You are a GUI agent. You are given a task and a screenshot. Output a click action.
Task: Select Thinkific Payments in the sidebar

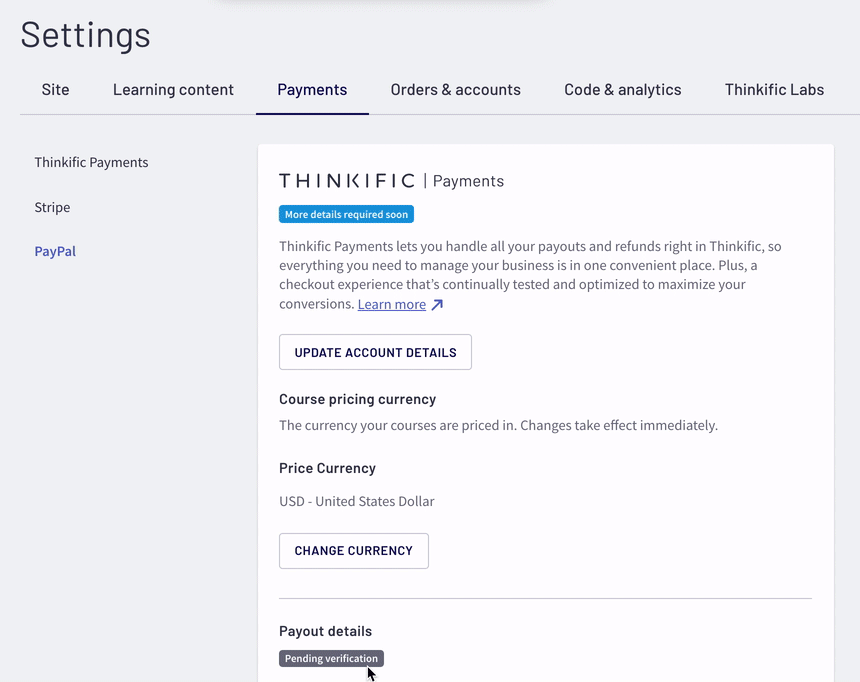(x=91, y=162)
